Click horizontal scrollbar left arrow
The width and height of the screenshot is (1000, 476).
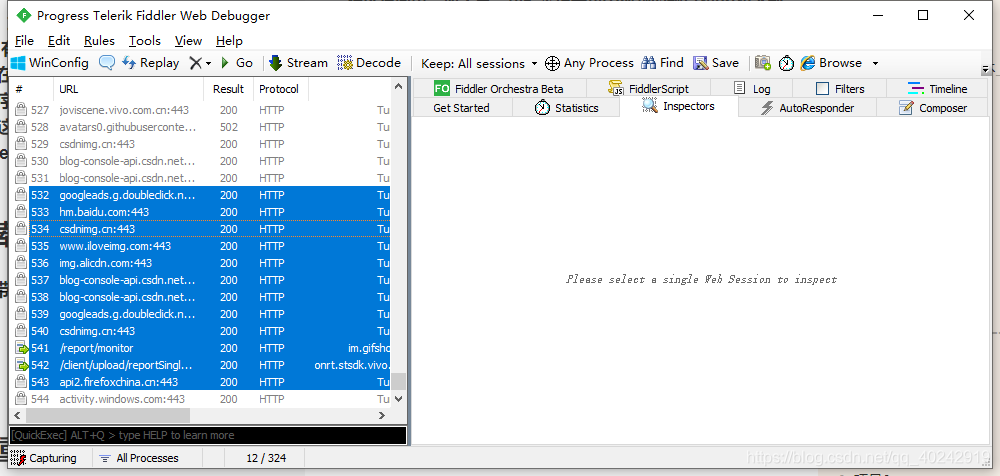point(17,415)
